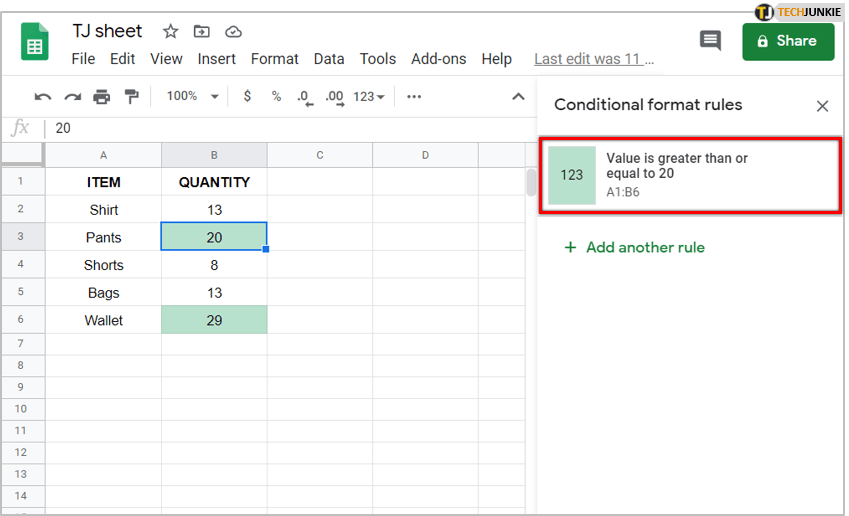Image resolution: width=849 pixels, height=516 pixels.
Task: Open Google Sheets home logo
Action: 36,45
